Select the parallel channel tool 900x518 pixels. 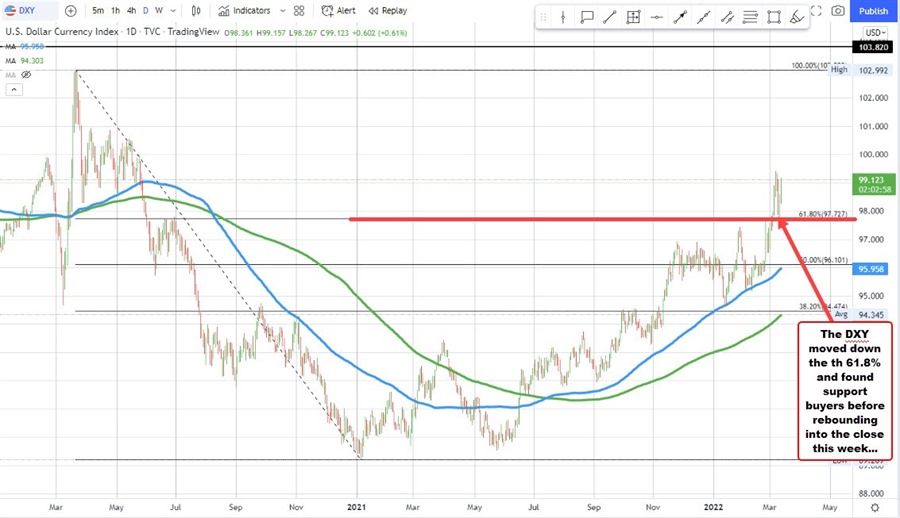point(727,17)
